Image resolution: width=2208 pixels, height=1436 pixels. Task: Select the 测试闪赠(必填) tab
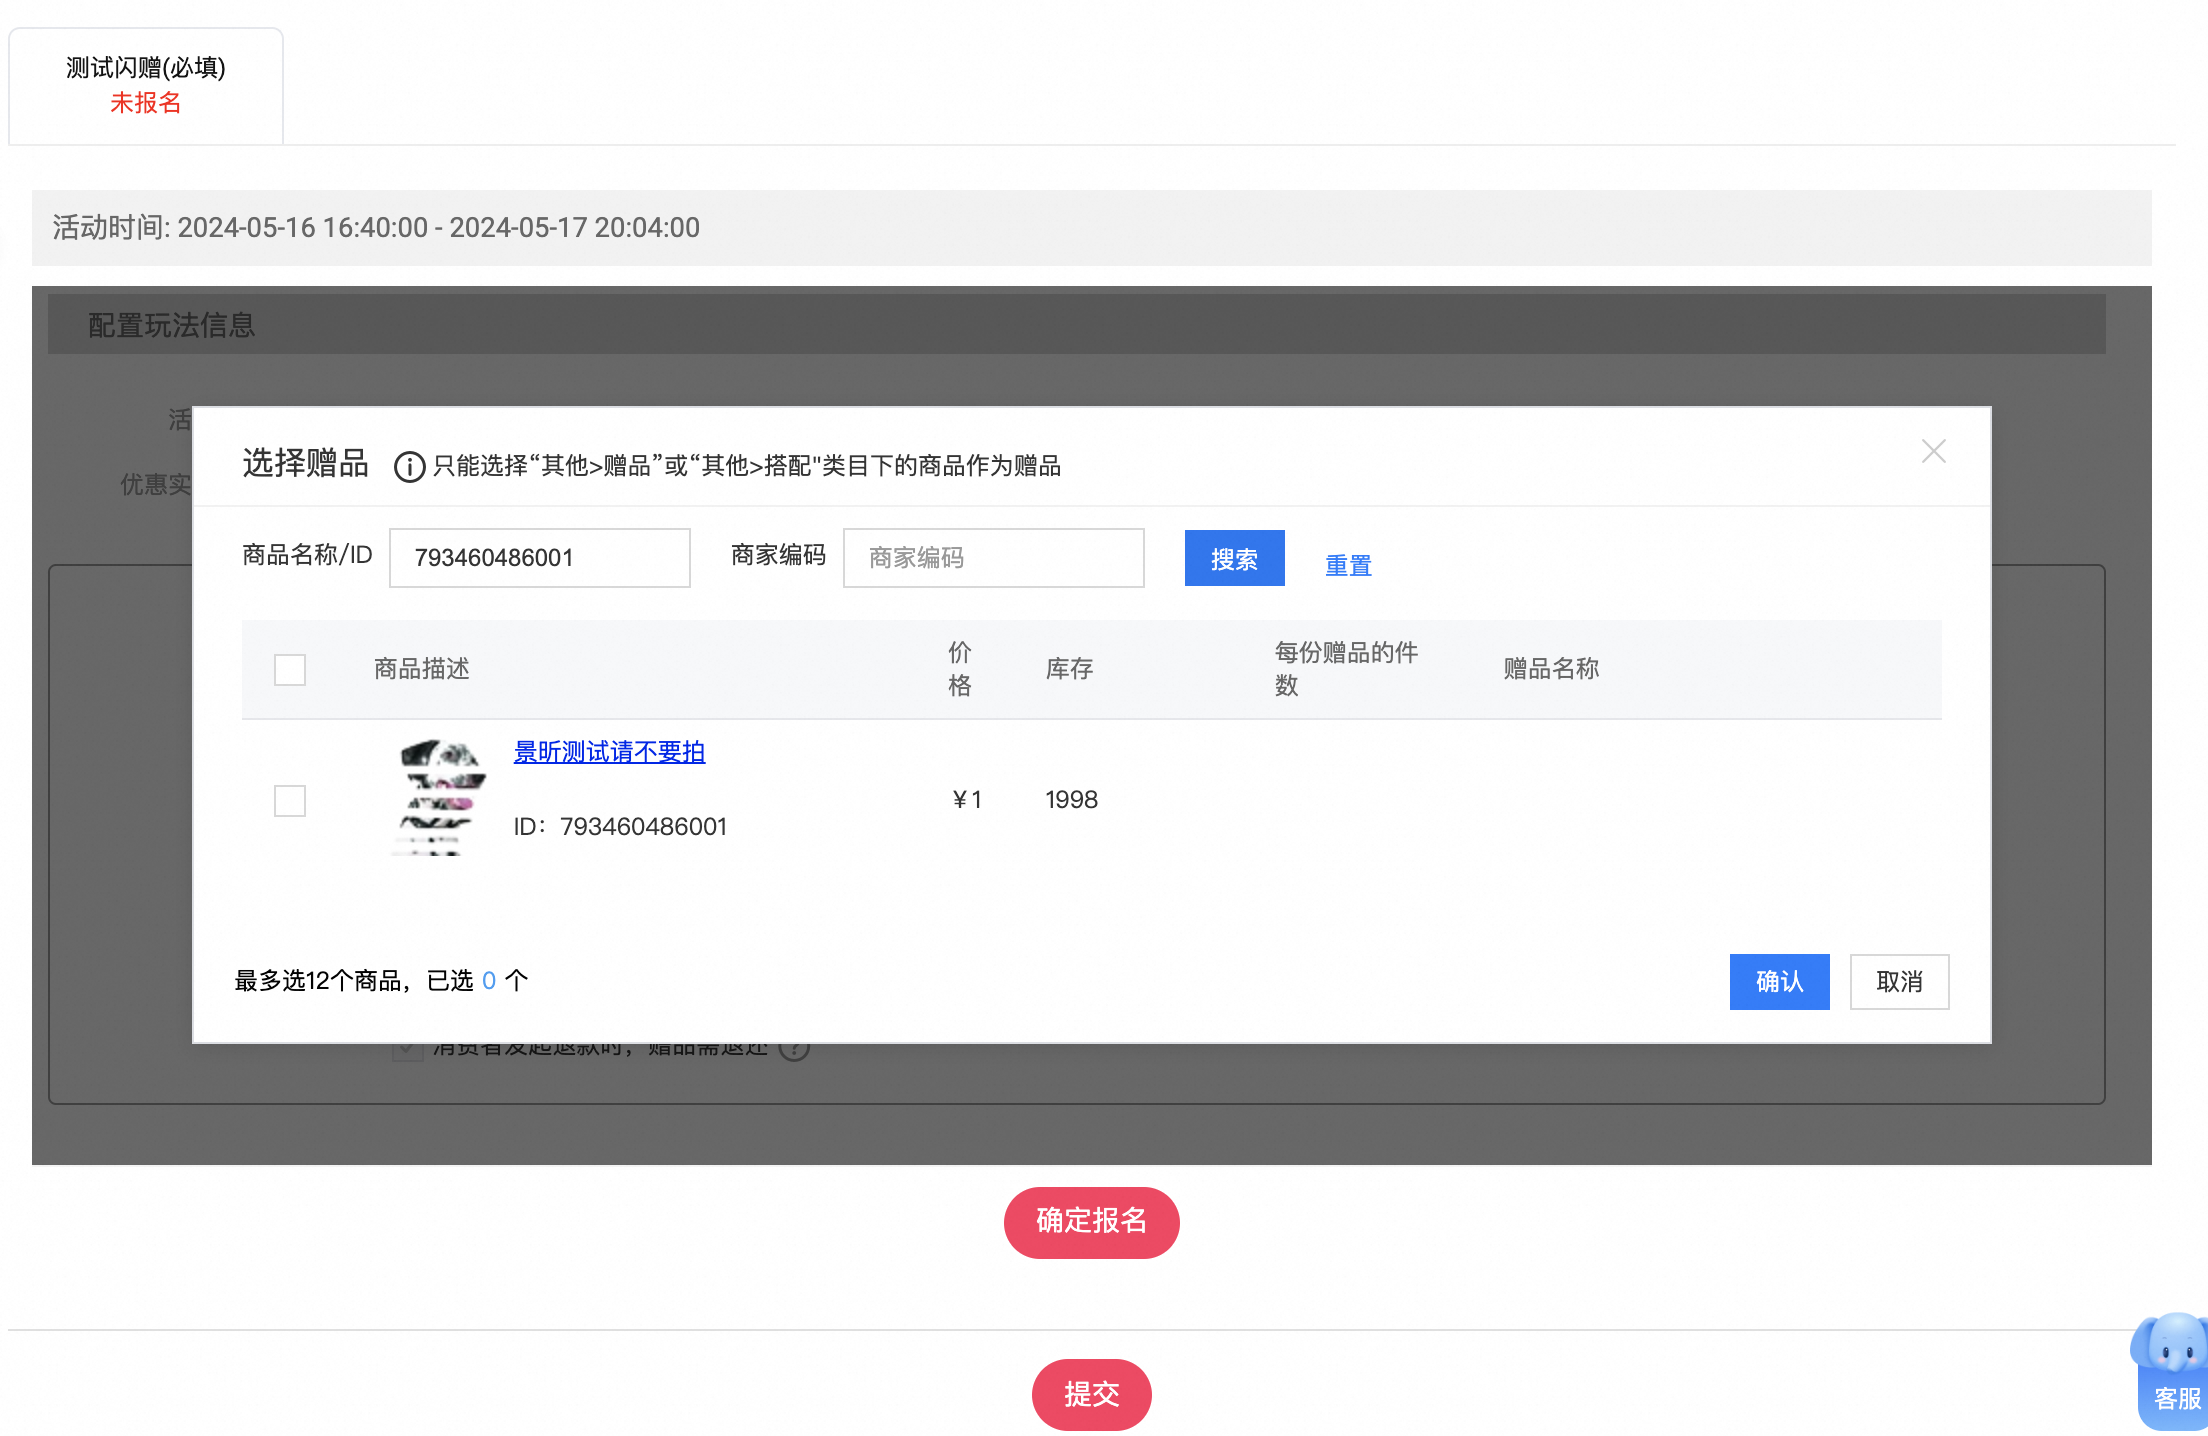[x=146, y=86]
